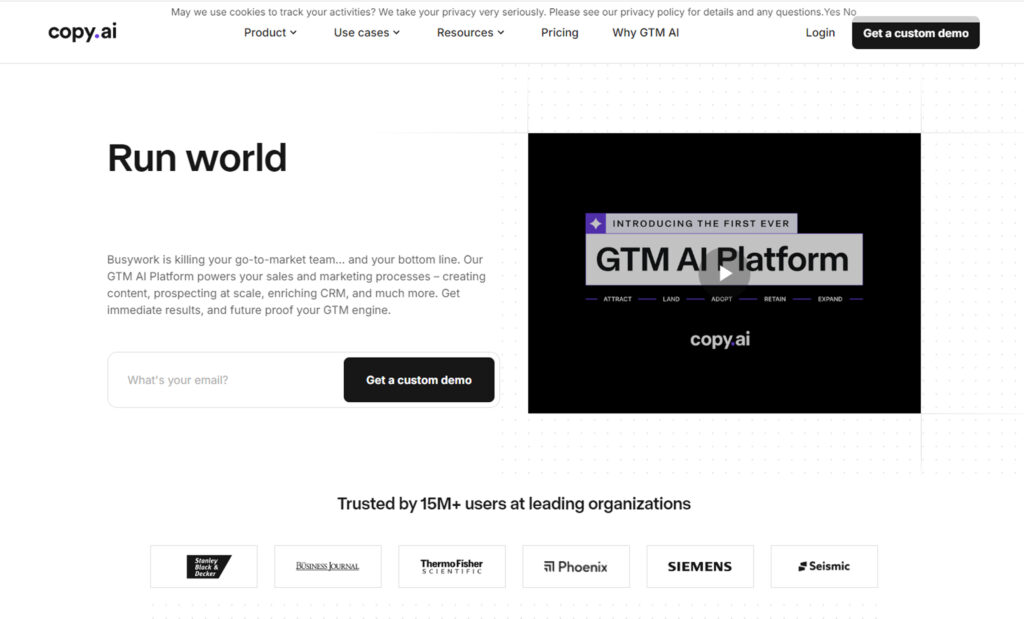Screen dimensions: 1024x619
Task: Play the GTM AI Platform video
Action: coord(724,273)
